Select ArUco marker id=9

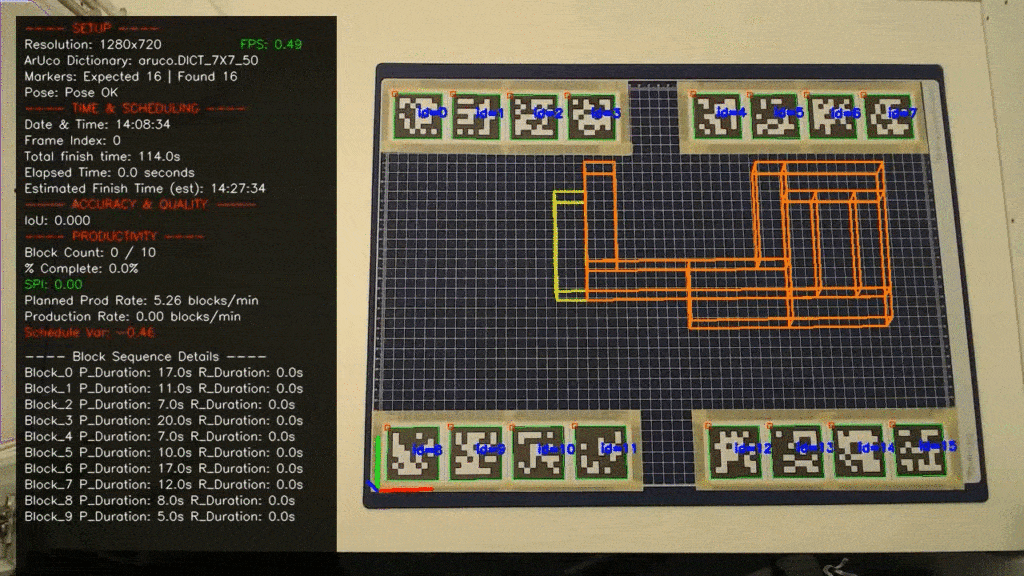[476, 452]
